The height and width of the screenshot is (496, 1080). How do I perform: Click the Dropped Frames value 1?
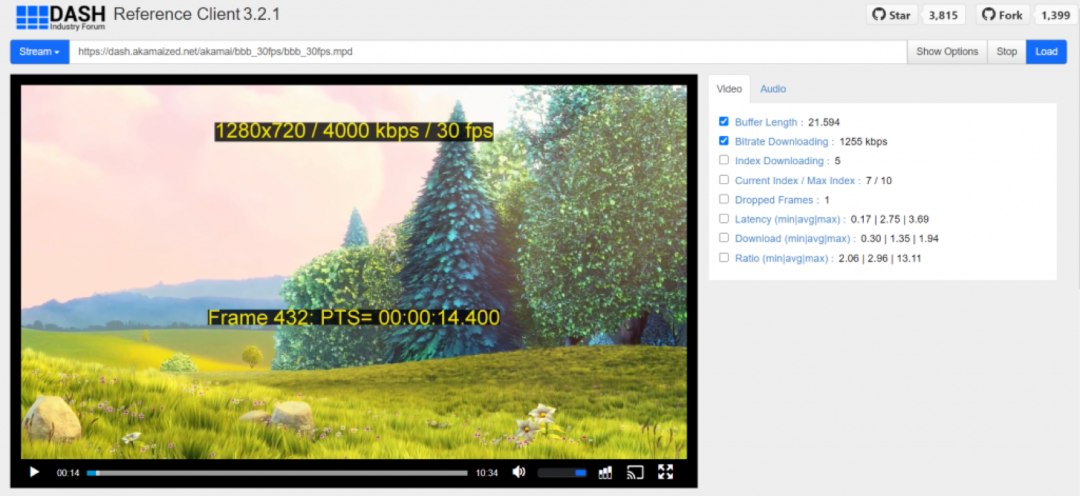[827, 200]
